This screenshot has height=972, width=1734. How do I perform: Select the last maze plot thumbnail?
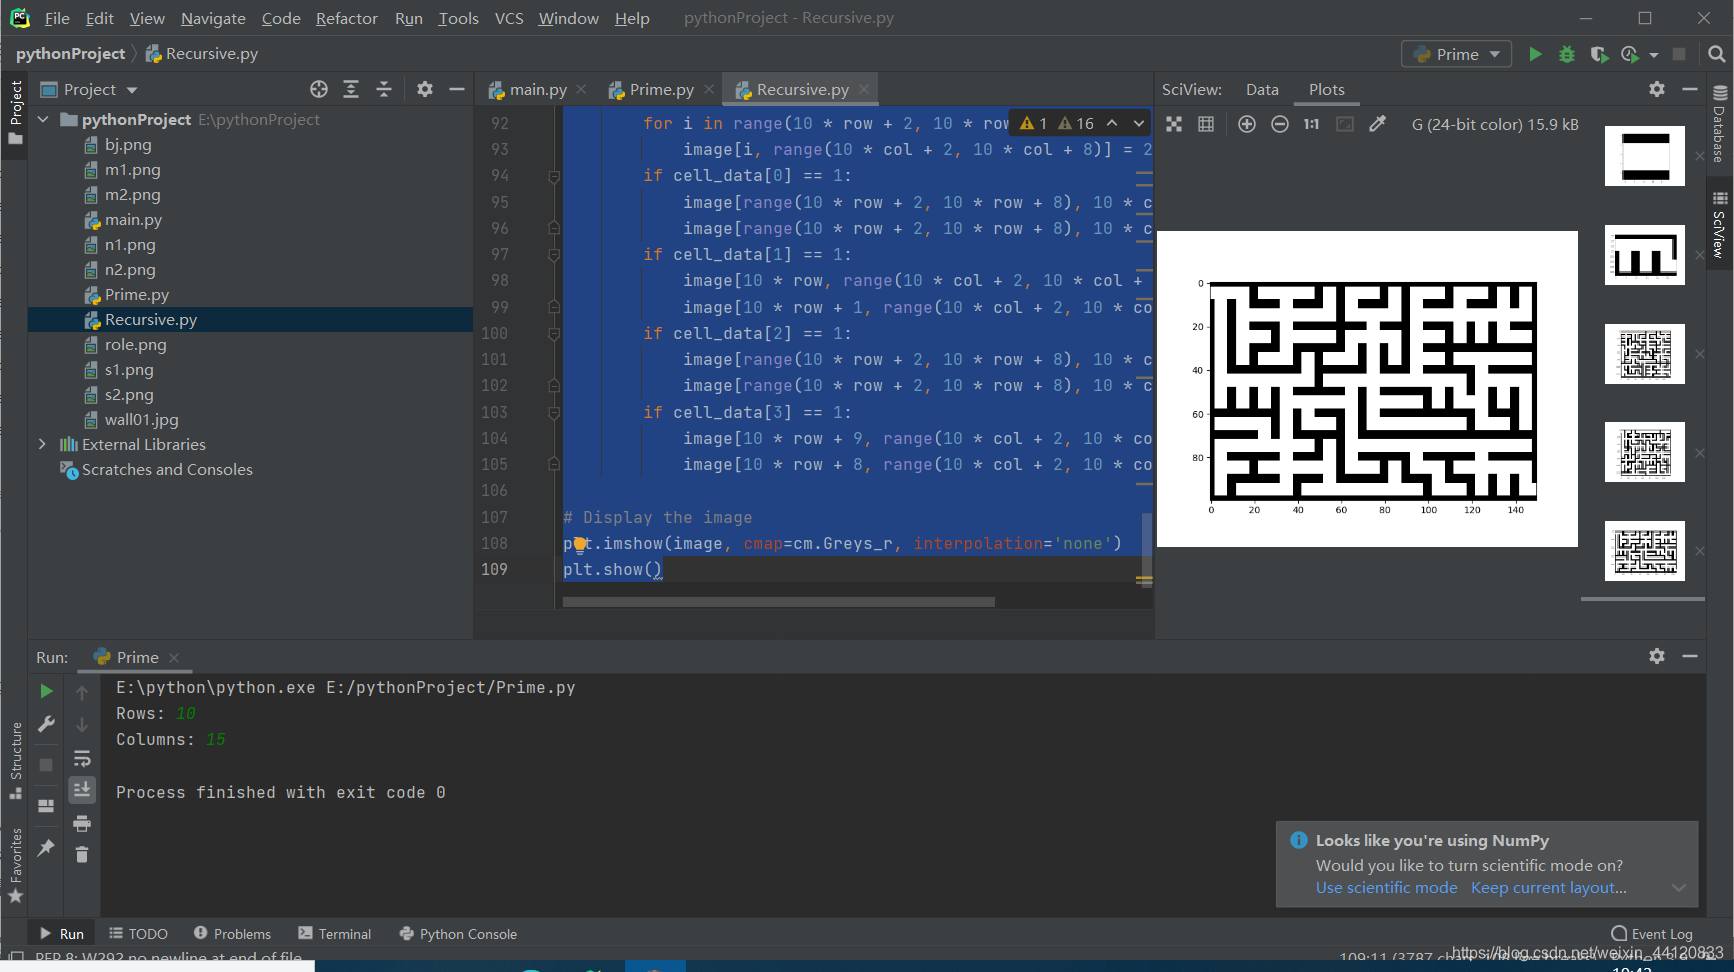pyautogui.click(x=1645, y=551)
